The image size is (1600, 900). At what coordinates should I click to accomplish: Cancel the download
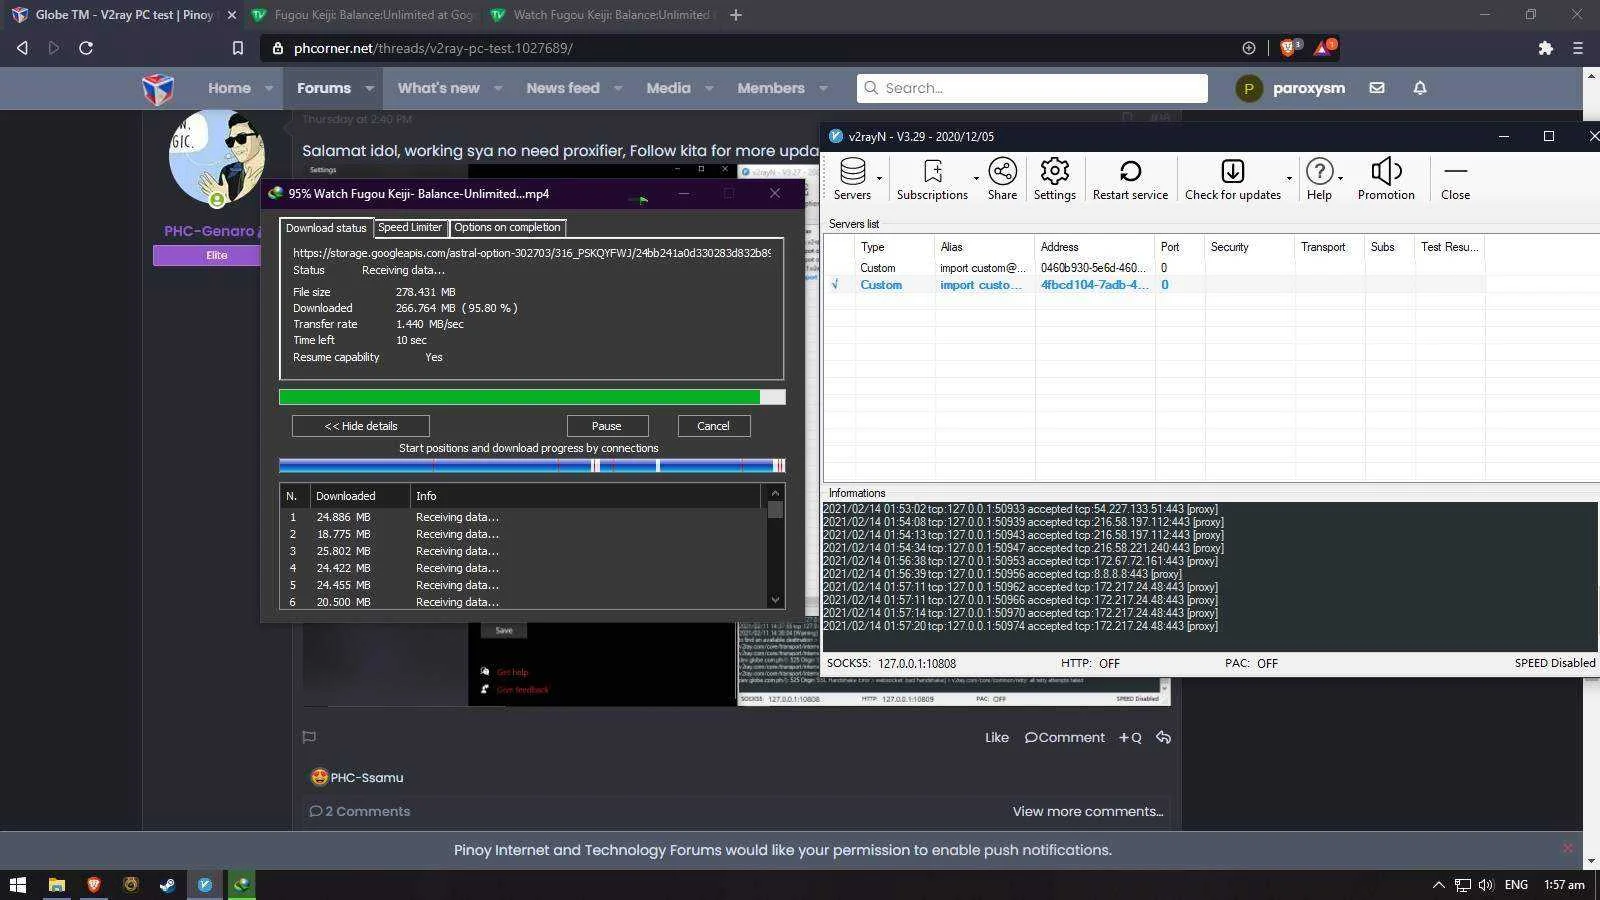[713, 426]
